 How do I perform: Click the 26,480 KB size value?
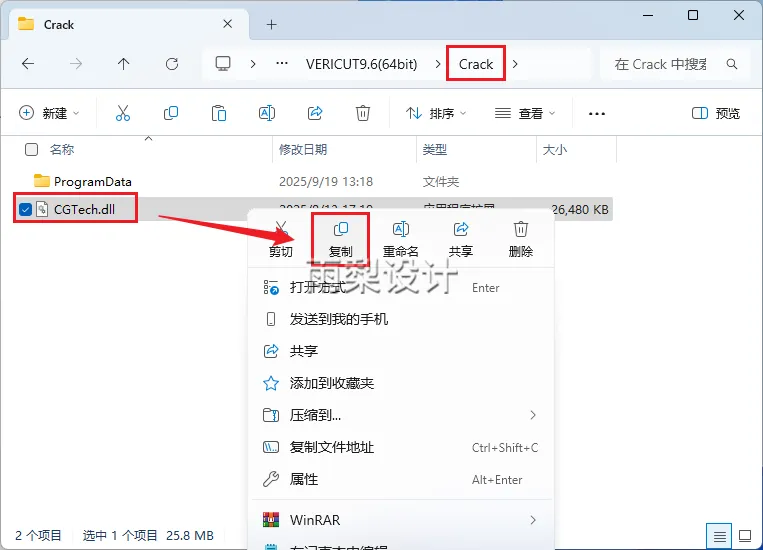click(x=580, y=210)
